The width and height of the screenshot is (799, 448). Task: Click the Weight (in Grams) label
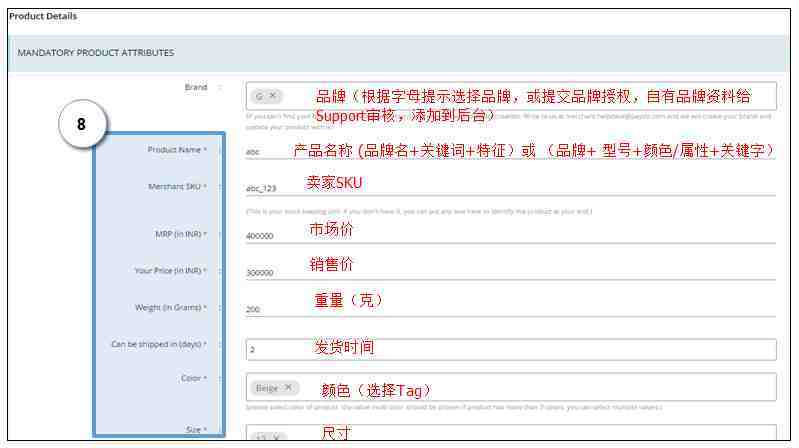[x=171, y=307]
